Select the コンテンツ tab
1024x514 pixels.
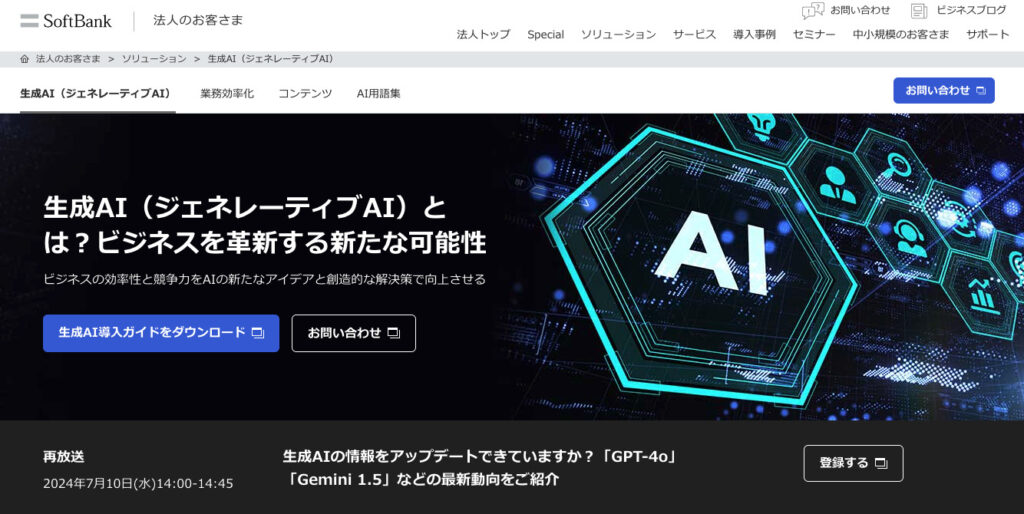click(305, 93)
